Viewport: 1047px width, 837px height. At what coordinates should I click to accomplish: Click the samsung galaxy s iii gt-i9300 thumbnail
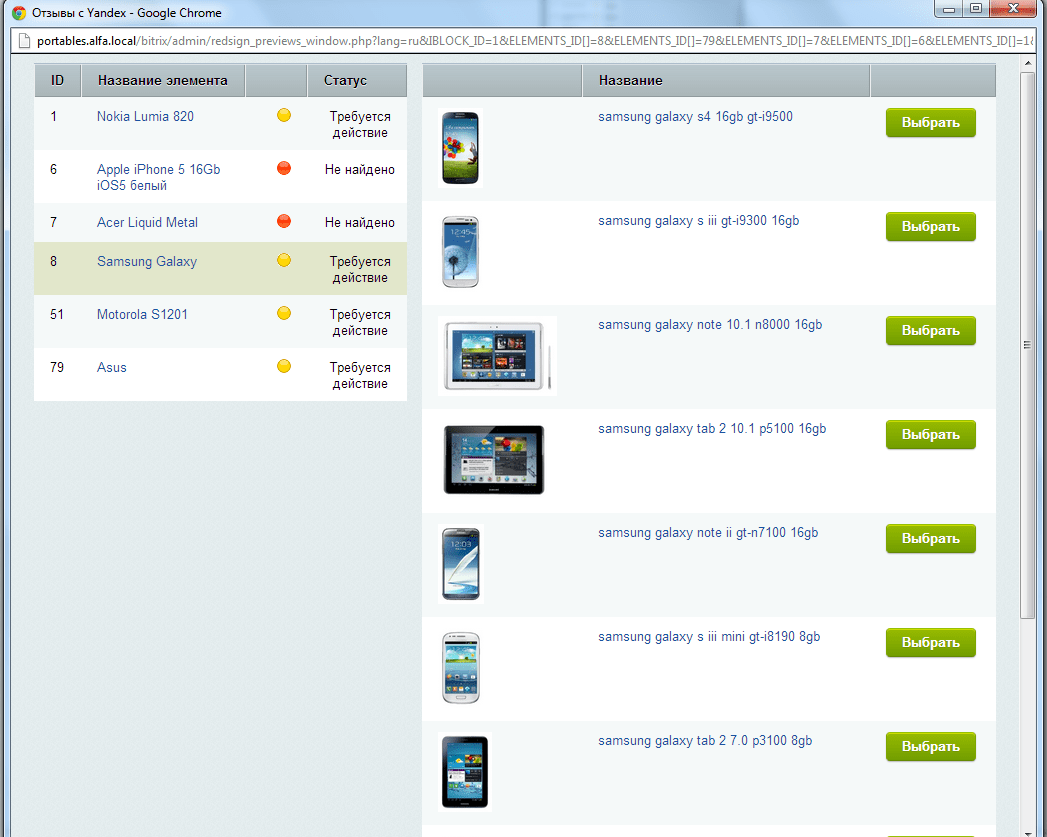point(461,252)
